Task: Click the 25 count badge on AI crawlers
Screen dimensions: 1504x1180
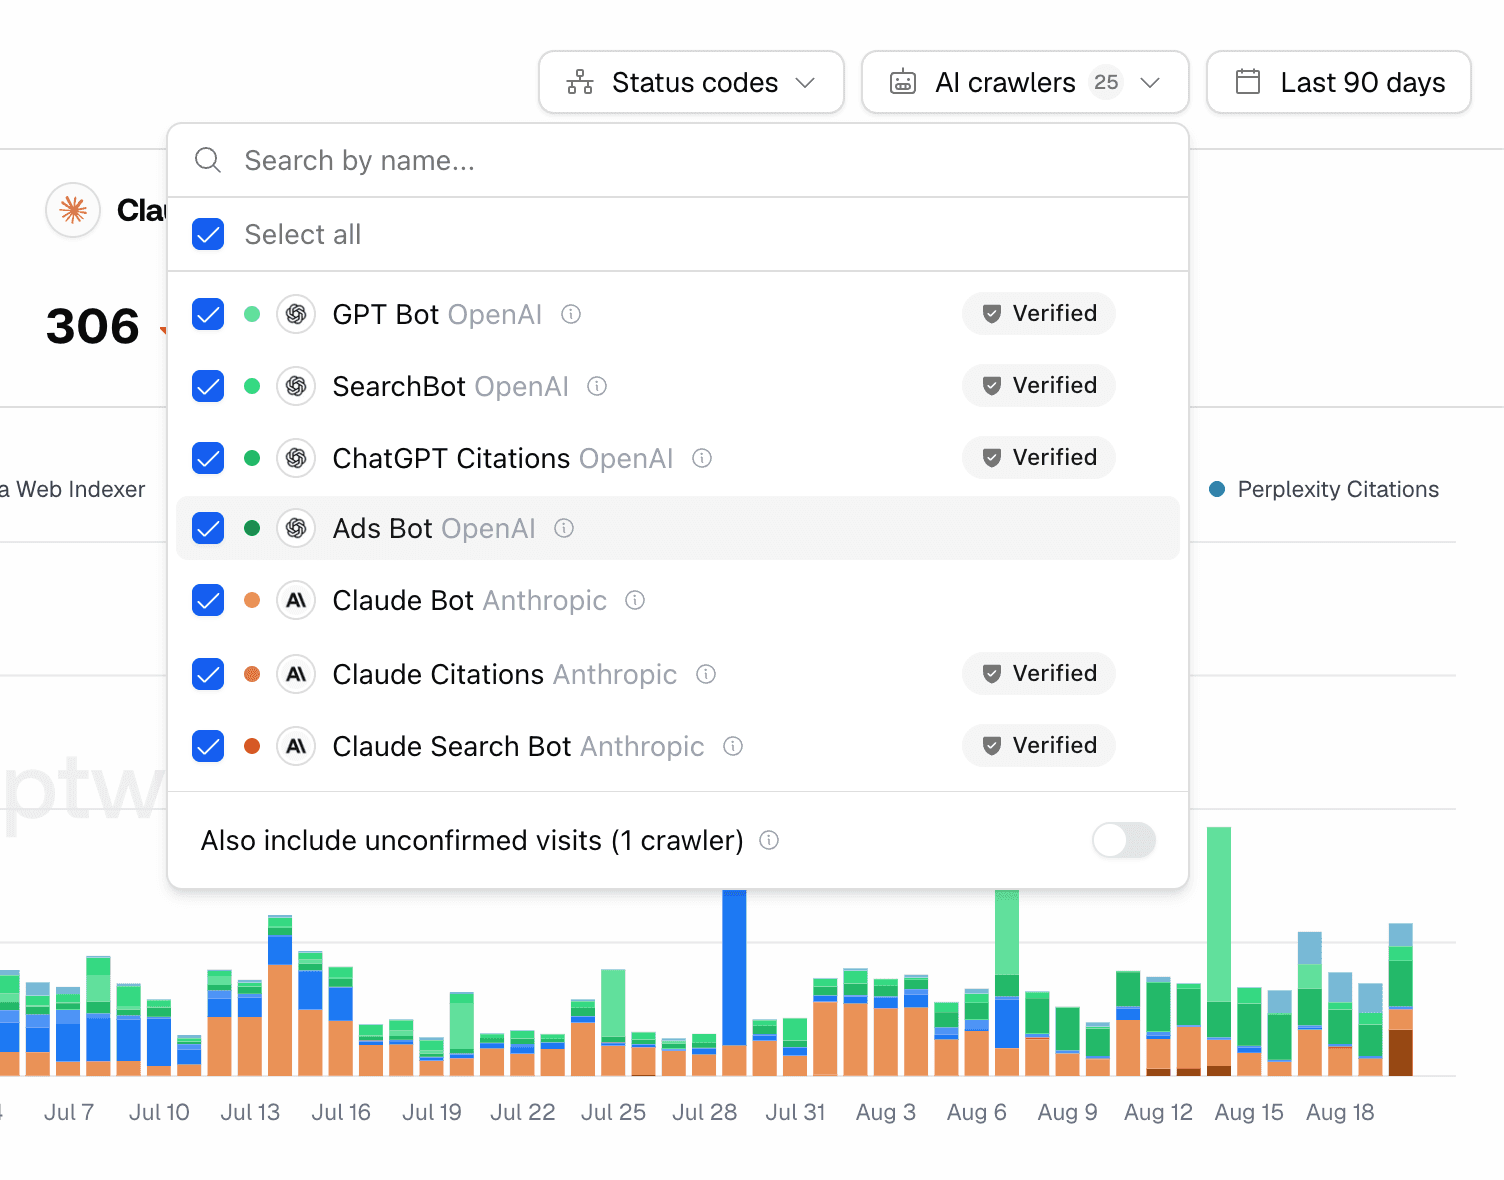Action: click(1106, 82)
